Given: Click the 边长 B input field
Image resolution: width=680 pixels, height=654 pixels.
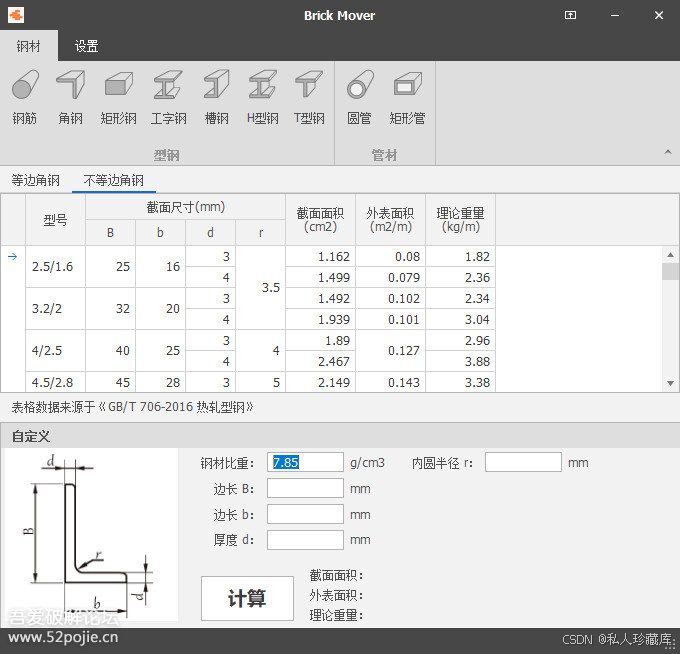Looking at the screenshot, I should [305, 488].
